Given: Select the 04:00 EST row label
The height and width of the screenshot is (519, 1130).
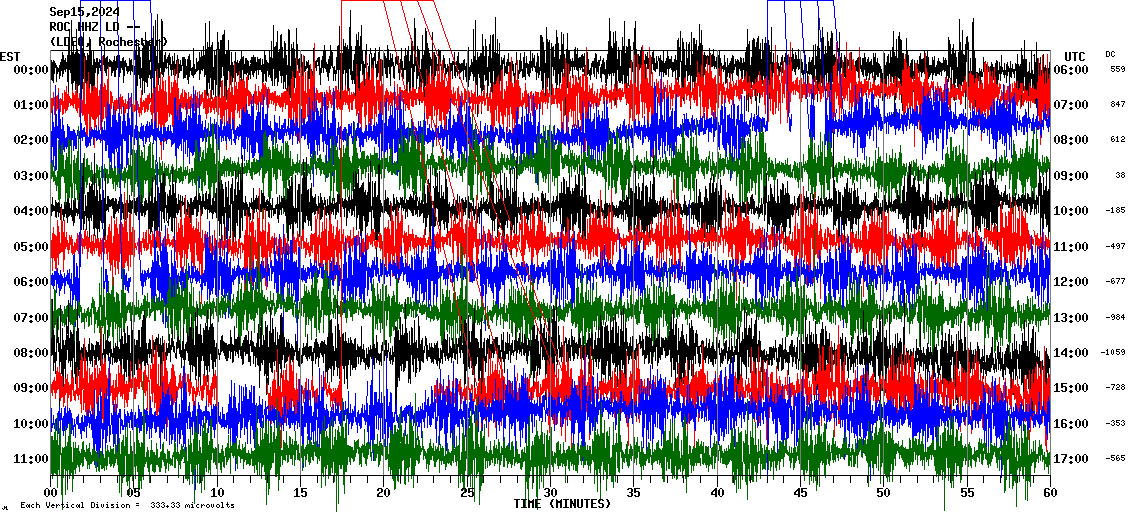Looking at the screenshot, I should point(32,211).
